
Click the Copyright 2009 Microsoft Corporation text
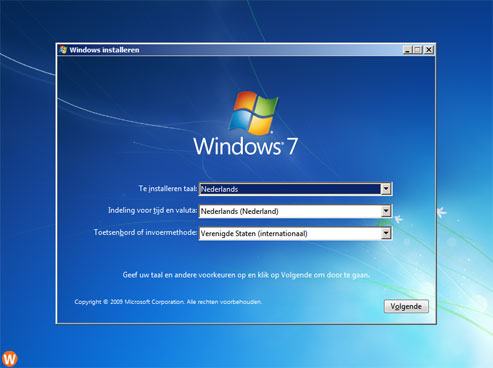[168, 302]
